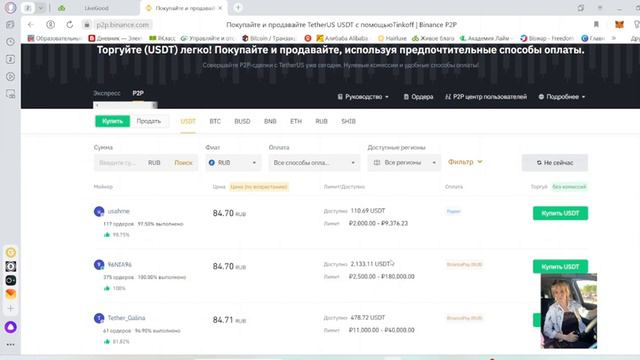Image resolution: width=640 pixels, height=360 pixels.
Task: Click the orange mail icon in sidebar
Action: 11,294
